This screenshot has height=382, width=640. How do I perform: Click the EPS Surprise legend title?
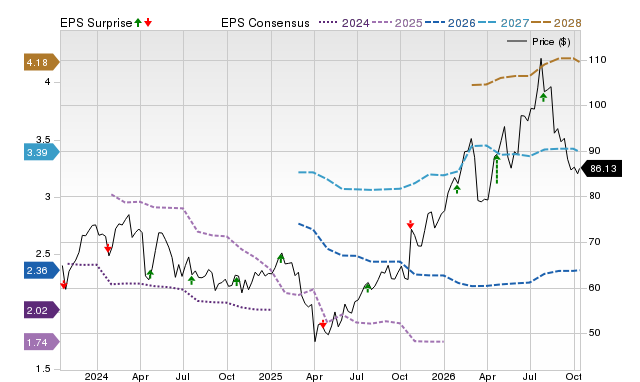[96, 23]
